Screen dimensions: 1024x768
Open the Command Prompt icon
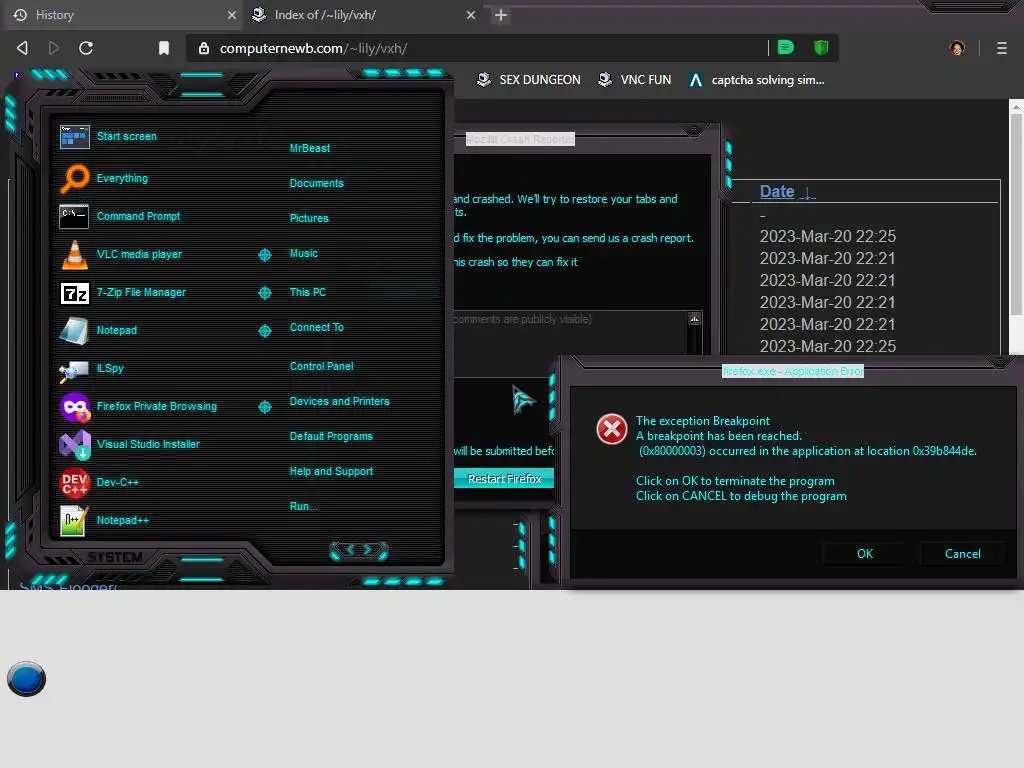coord(74,216)
